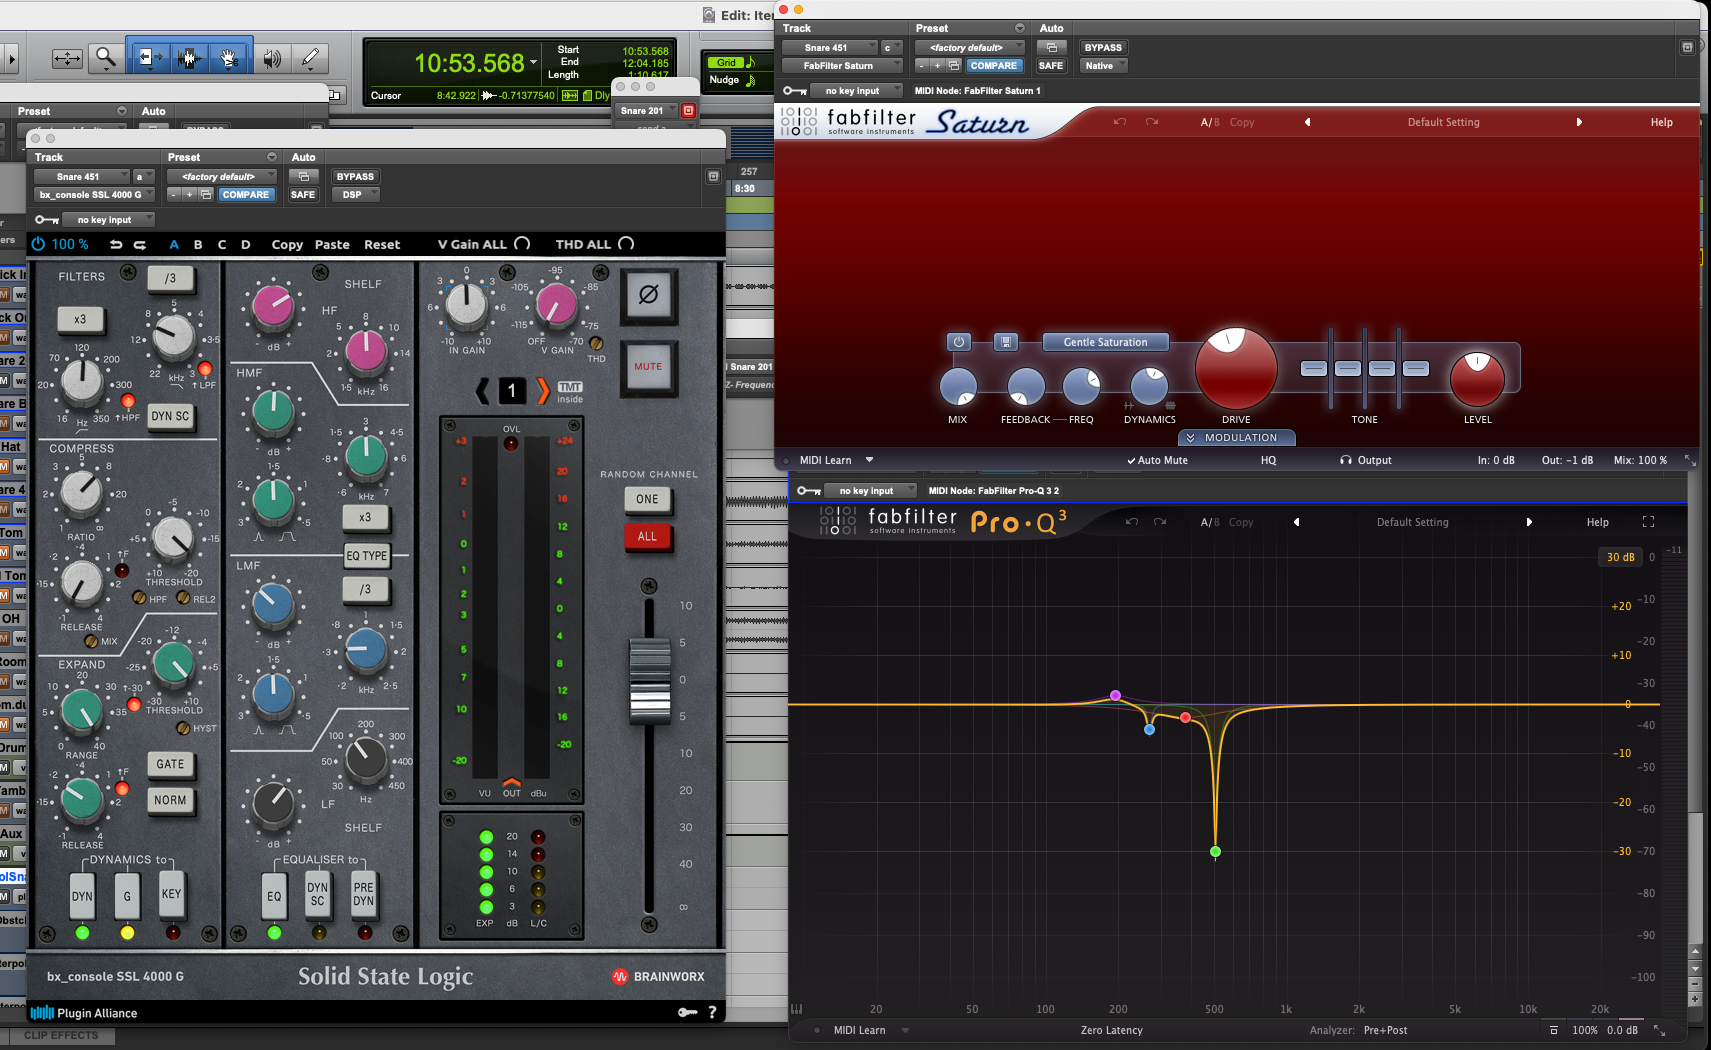Enable Auto Mute in Saturn footer

click(x=1157, y=460)
